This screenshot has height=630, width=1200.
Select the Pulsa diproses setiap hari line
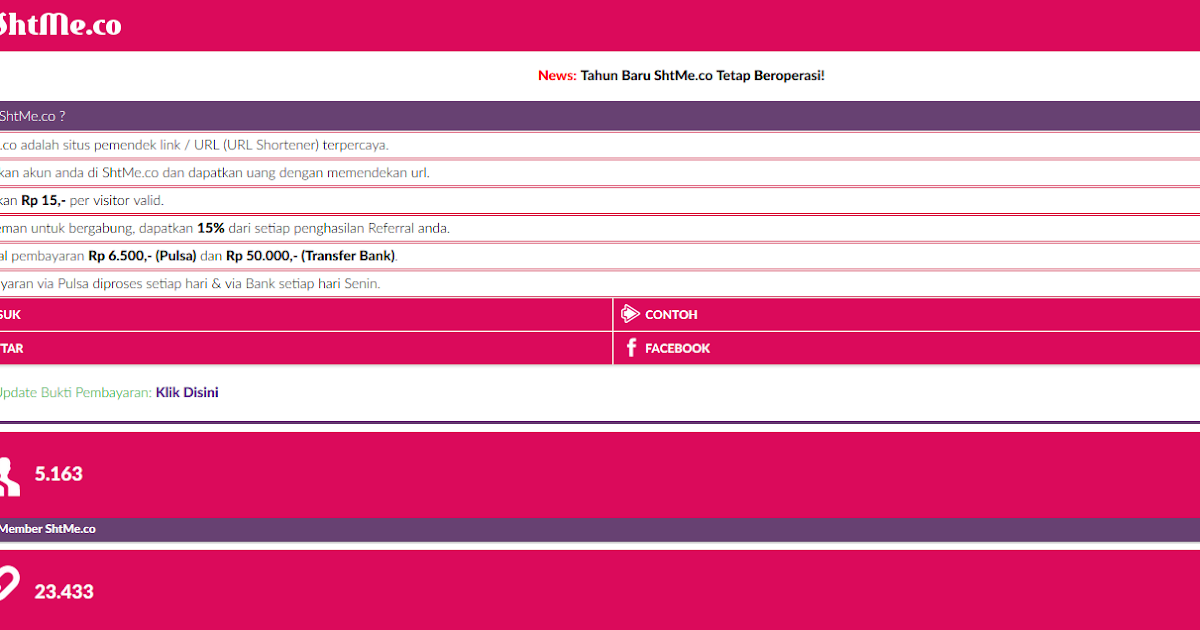coord(190,284)
